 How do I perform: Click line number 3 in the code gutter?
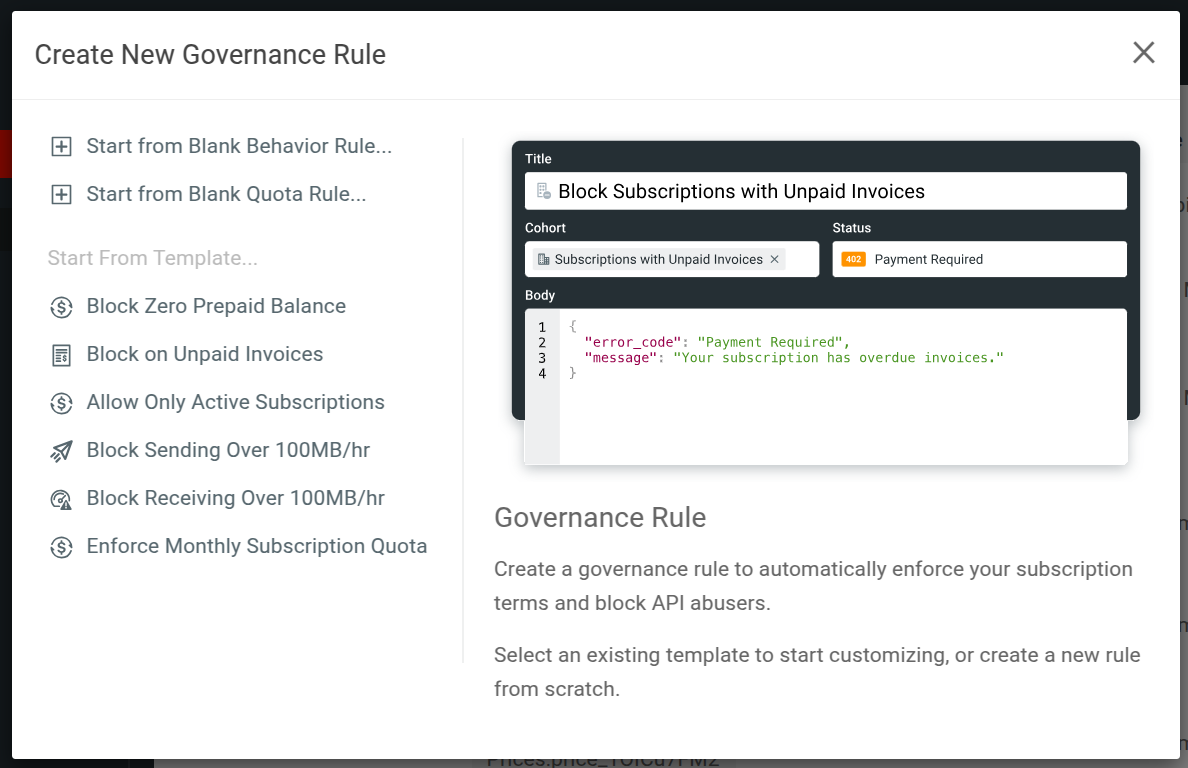(x=541, y=357)
